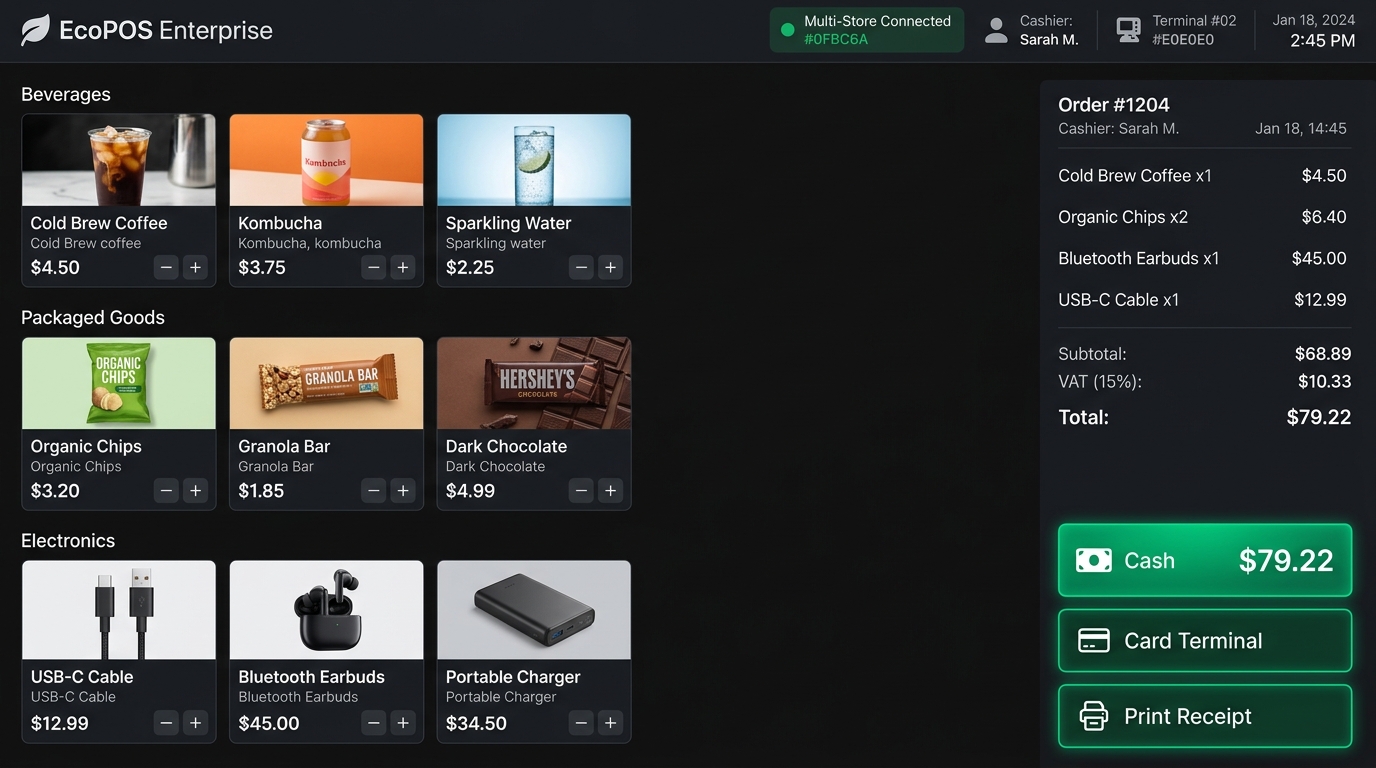This screenshot has width=1376, height=768.
Task: Select the Cold Brew Coffee product image
Action: 119,160
